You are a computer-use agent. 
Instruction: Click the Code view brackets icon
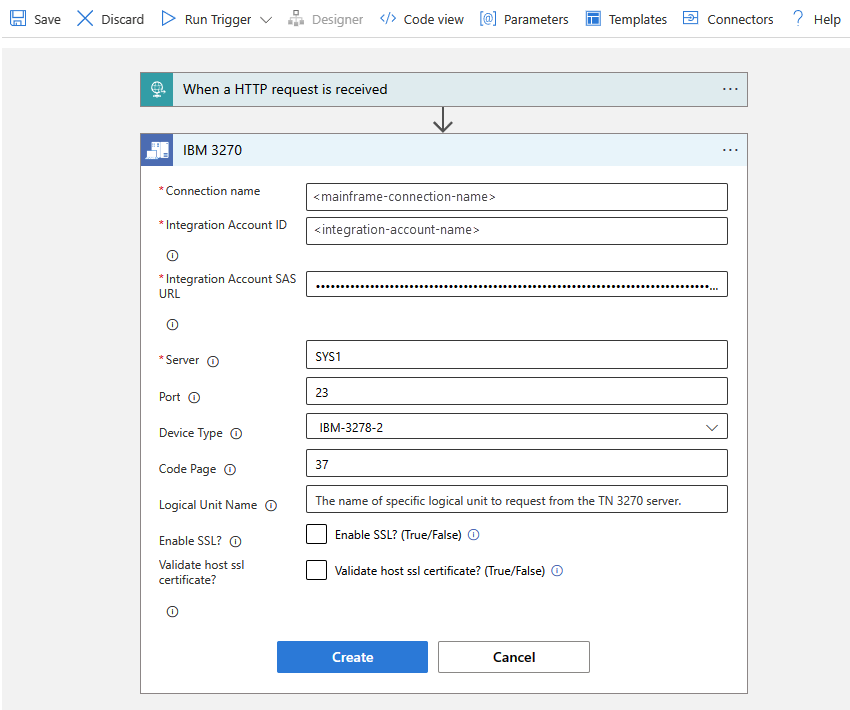[388, 19]
